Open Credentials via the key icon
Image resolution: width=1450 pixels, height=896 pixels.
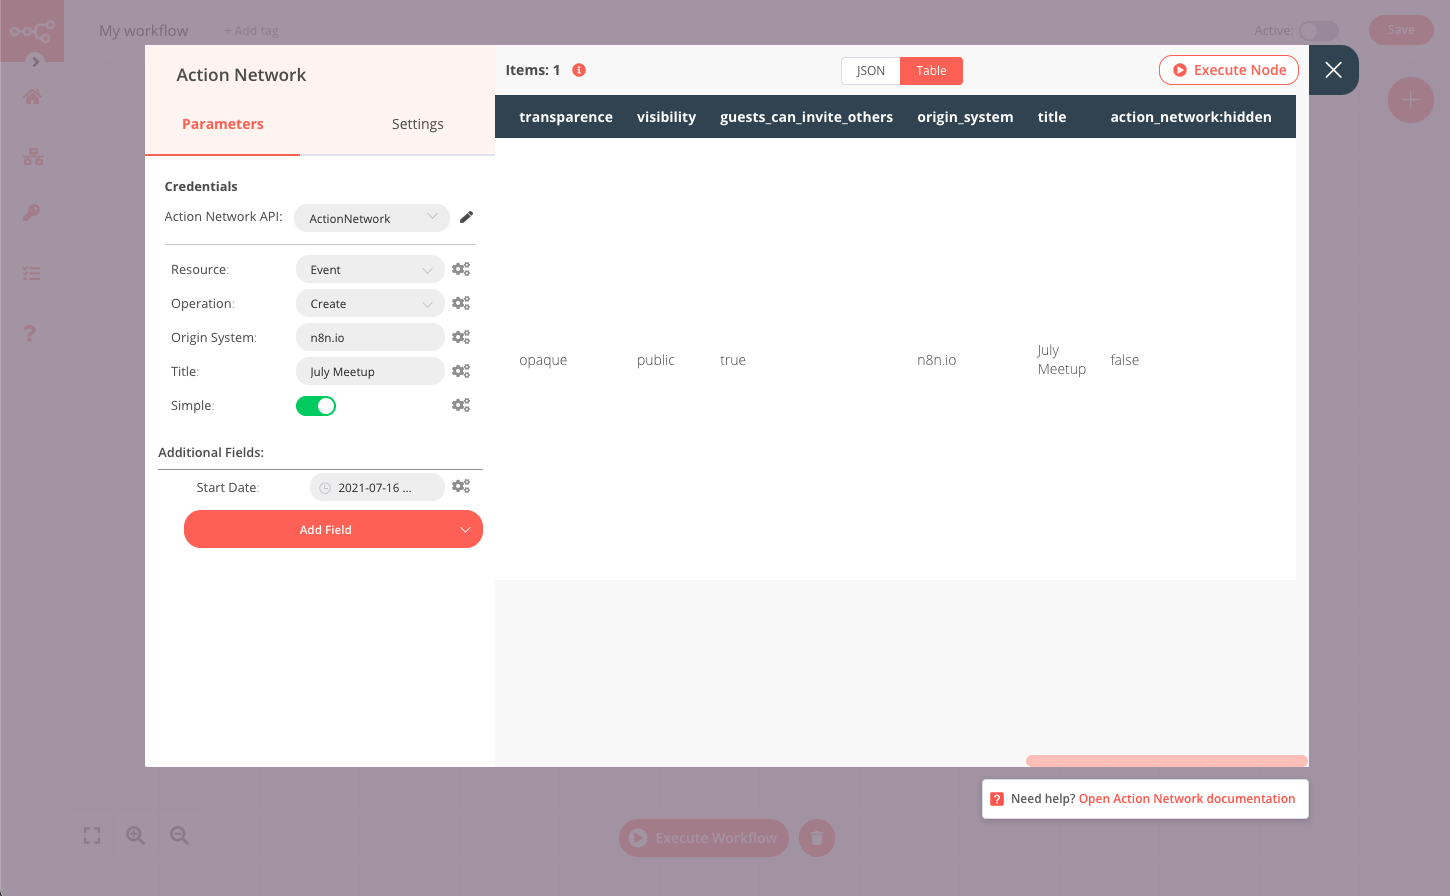point(32,212)
